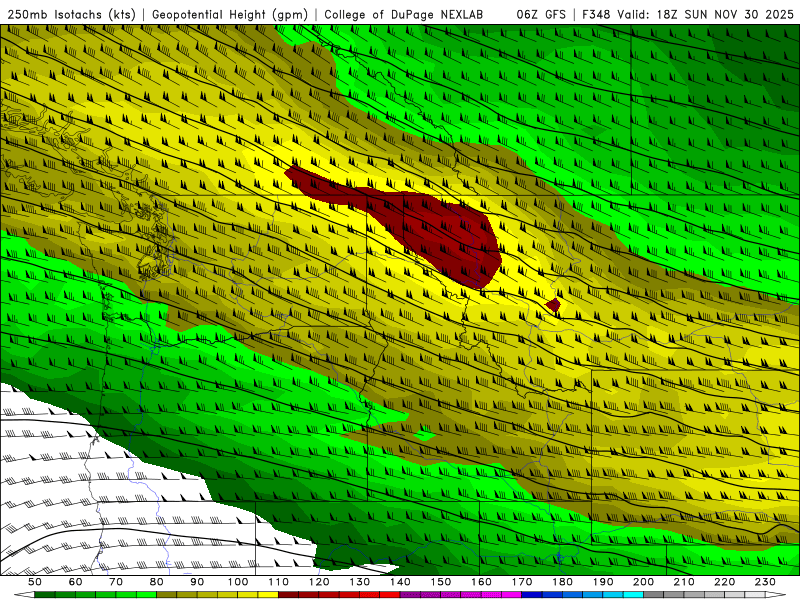800x600 pixels.
Task: Click the 210 label on the legend
Action: point(684,582)
